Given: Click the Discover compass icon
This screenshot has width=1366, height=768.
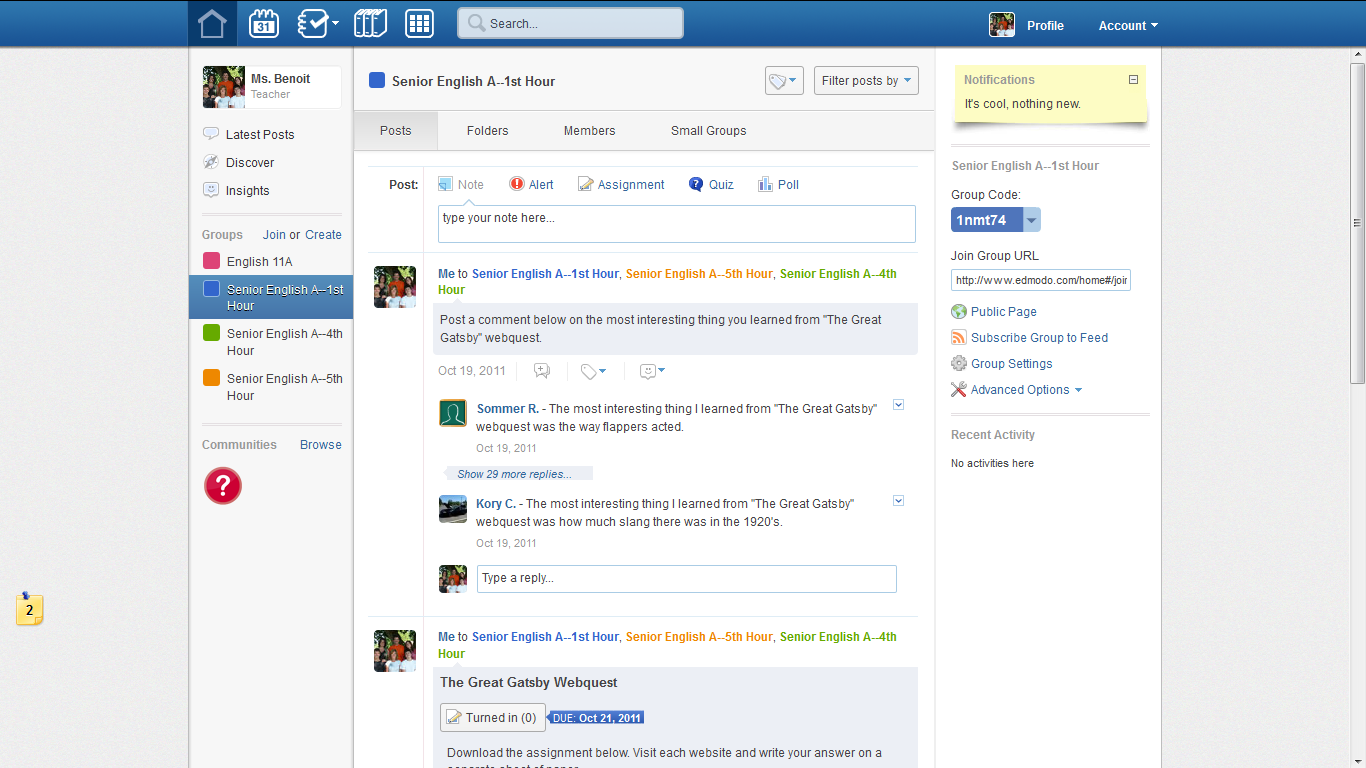Looking at the screenshot, I should [211, 162].
